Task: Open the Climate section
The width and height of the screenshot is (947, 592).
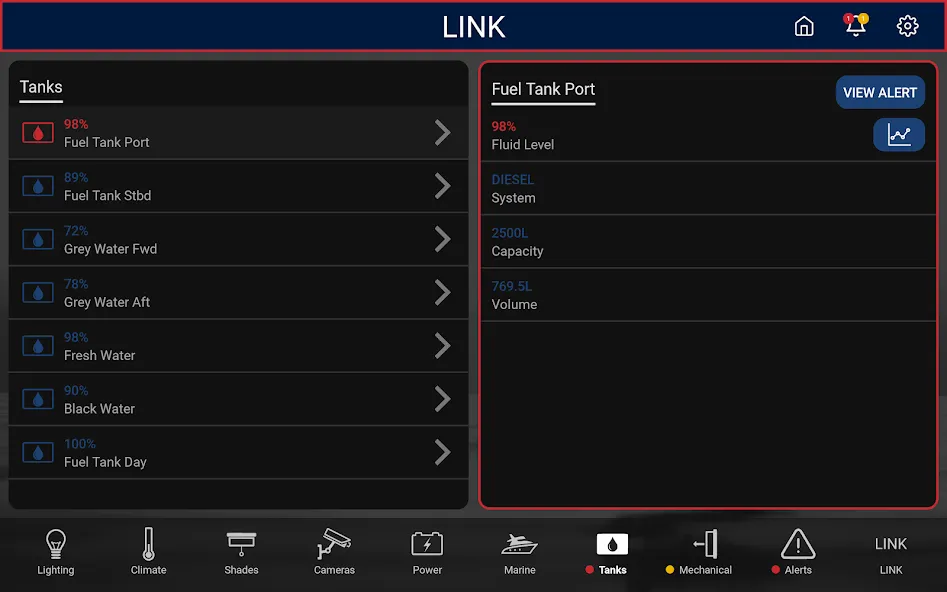Action: click(149, 552)
